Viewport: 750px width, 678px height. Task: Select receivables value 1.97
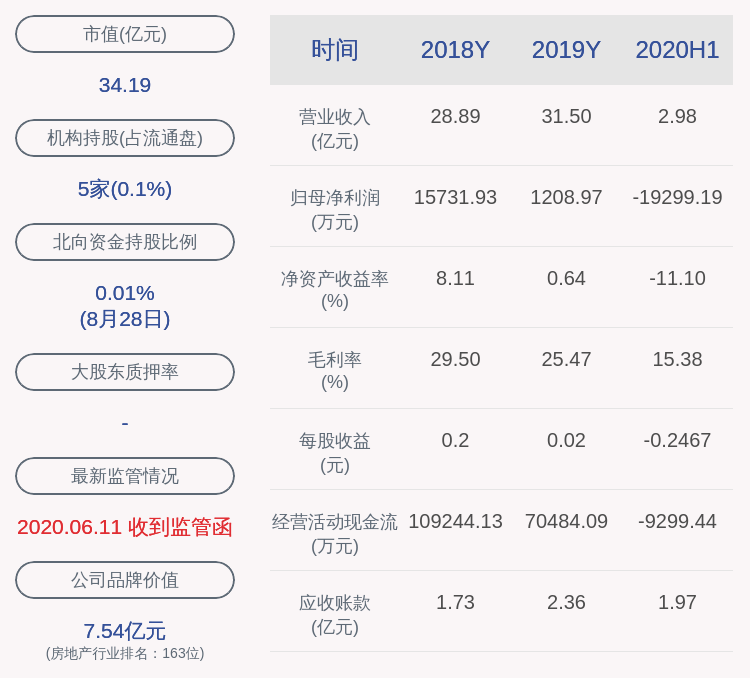point(677,602)
